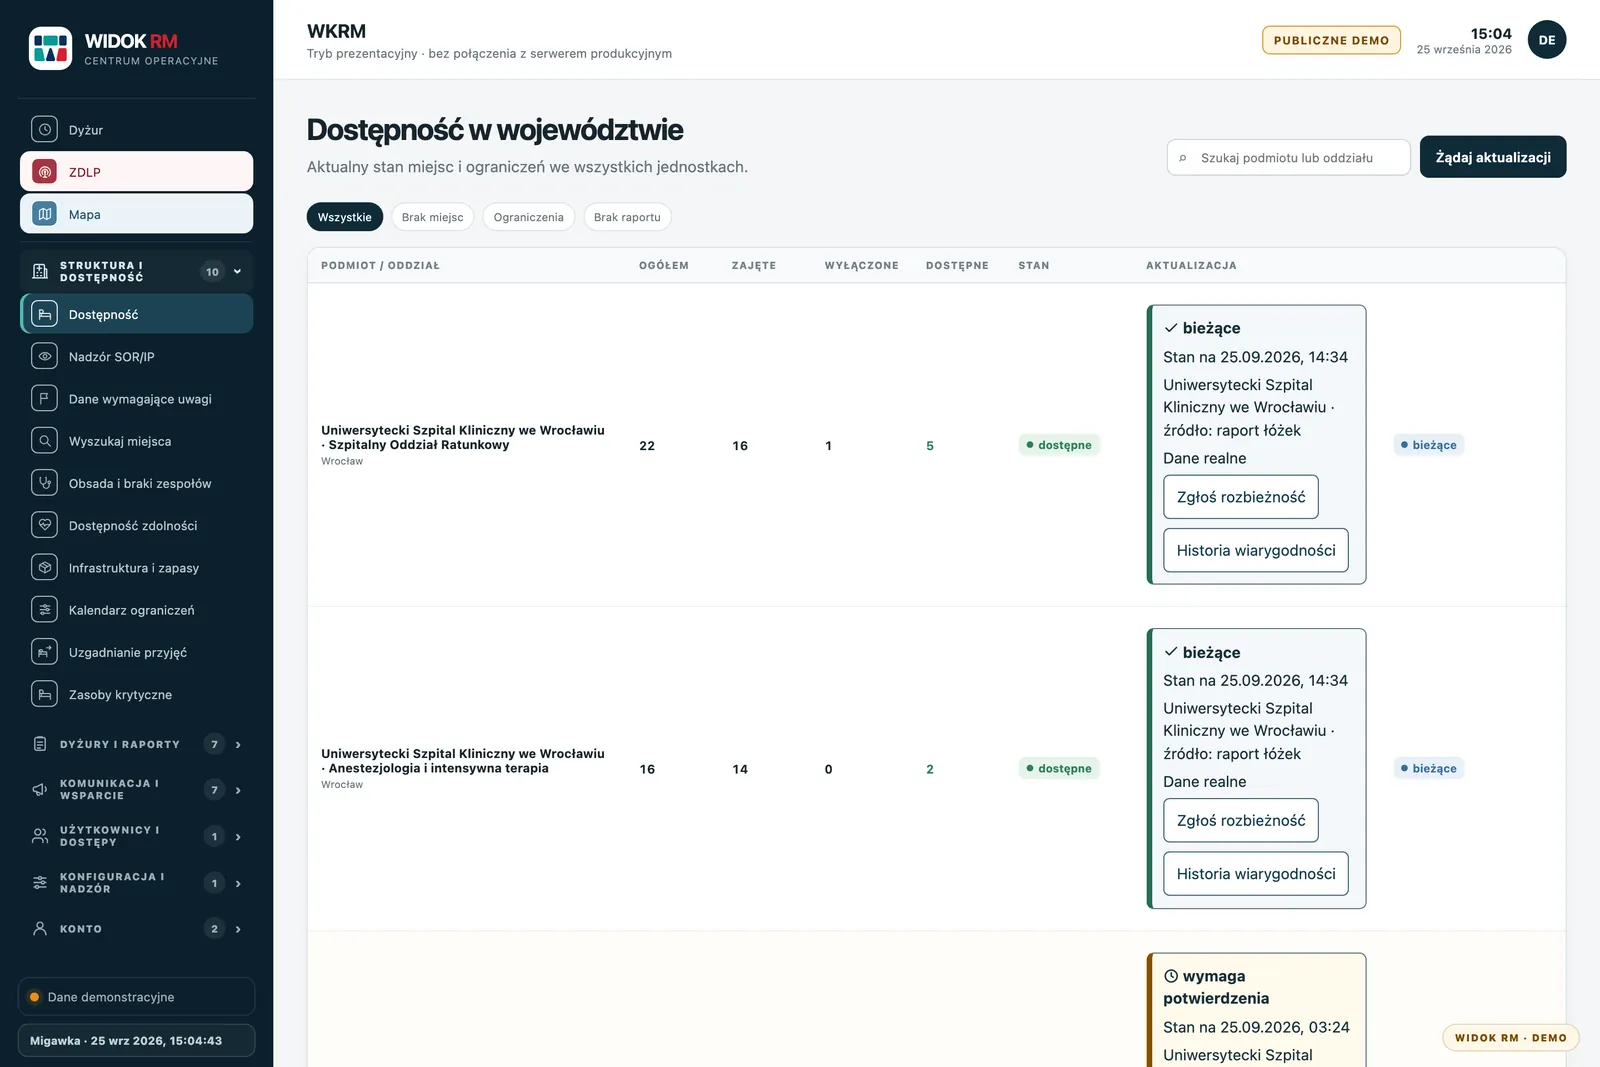
Task: Expand the Komunikacja i wsparcie chevron
Action: coord(238,790)
